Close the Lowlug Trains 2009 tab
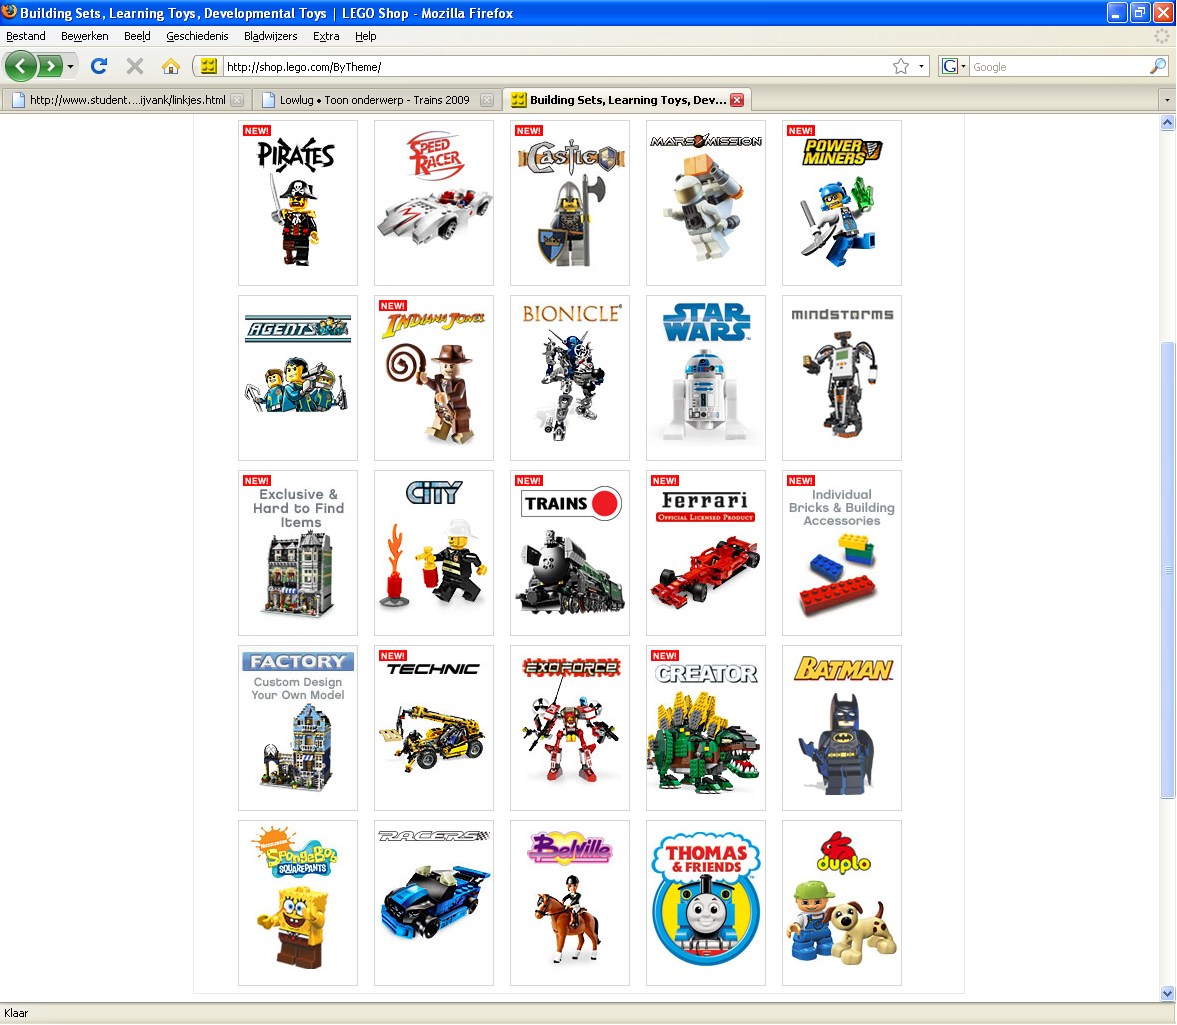 pos(487,100)
